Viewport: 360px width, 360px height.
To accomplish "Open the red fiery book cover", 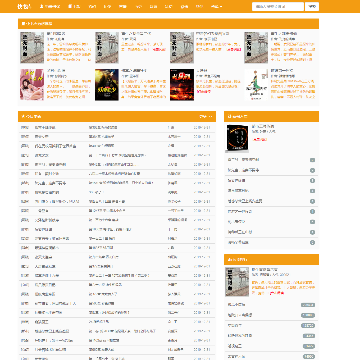I will 182,85.
